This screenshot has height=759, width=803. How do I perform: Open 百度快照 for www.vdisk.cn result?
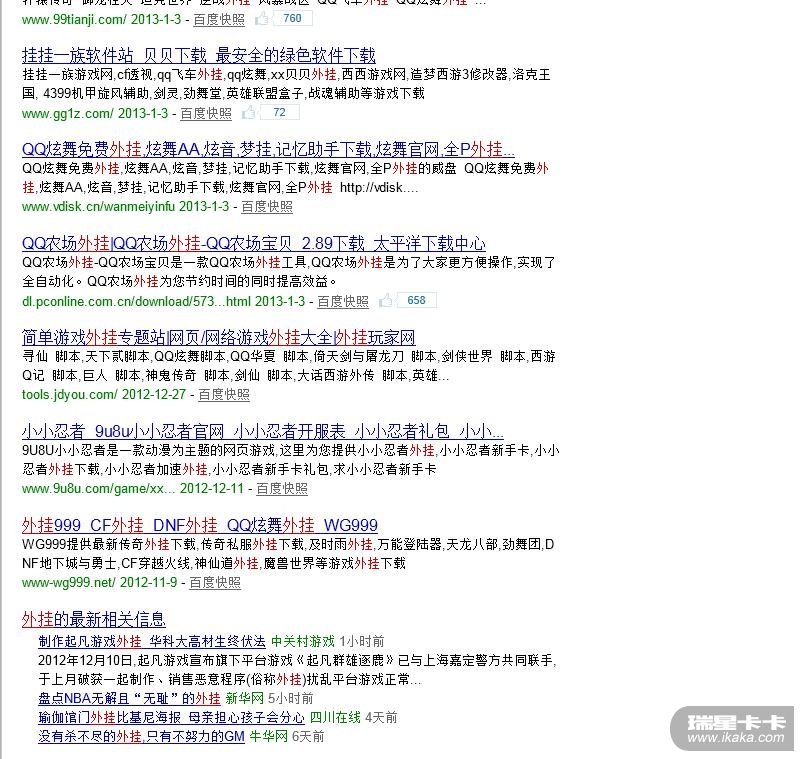[267, 206]
